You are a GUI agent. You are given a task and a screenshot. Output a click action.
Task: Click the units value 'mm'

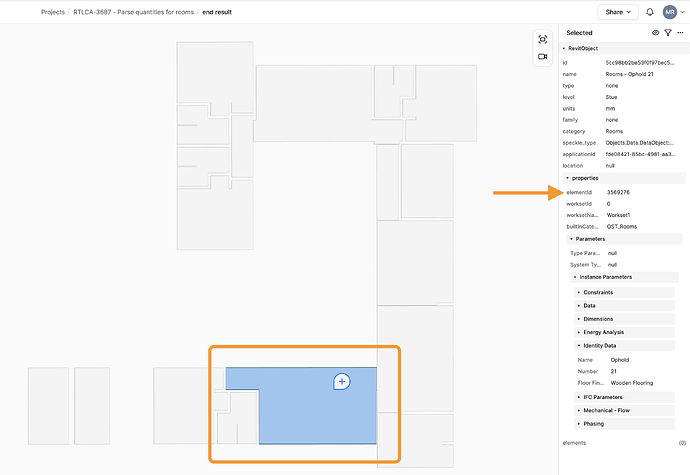pyautogui.click(x=610, y=109)
